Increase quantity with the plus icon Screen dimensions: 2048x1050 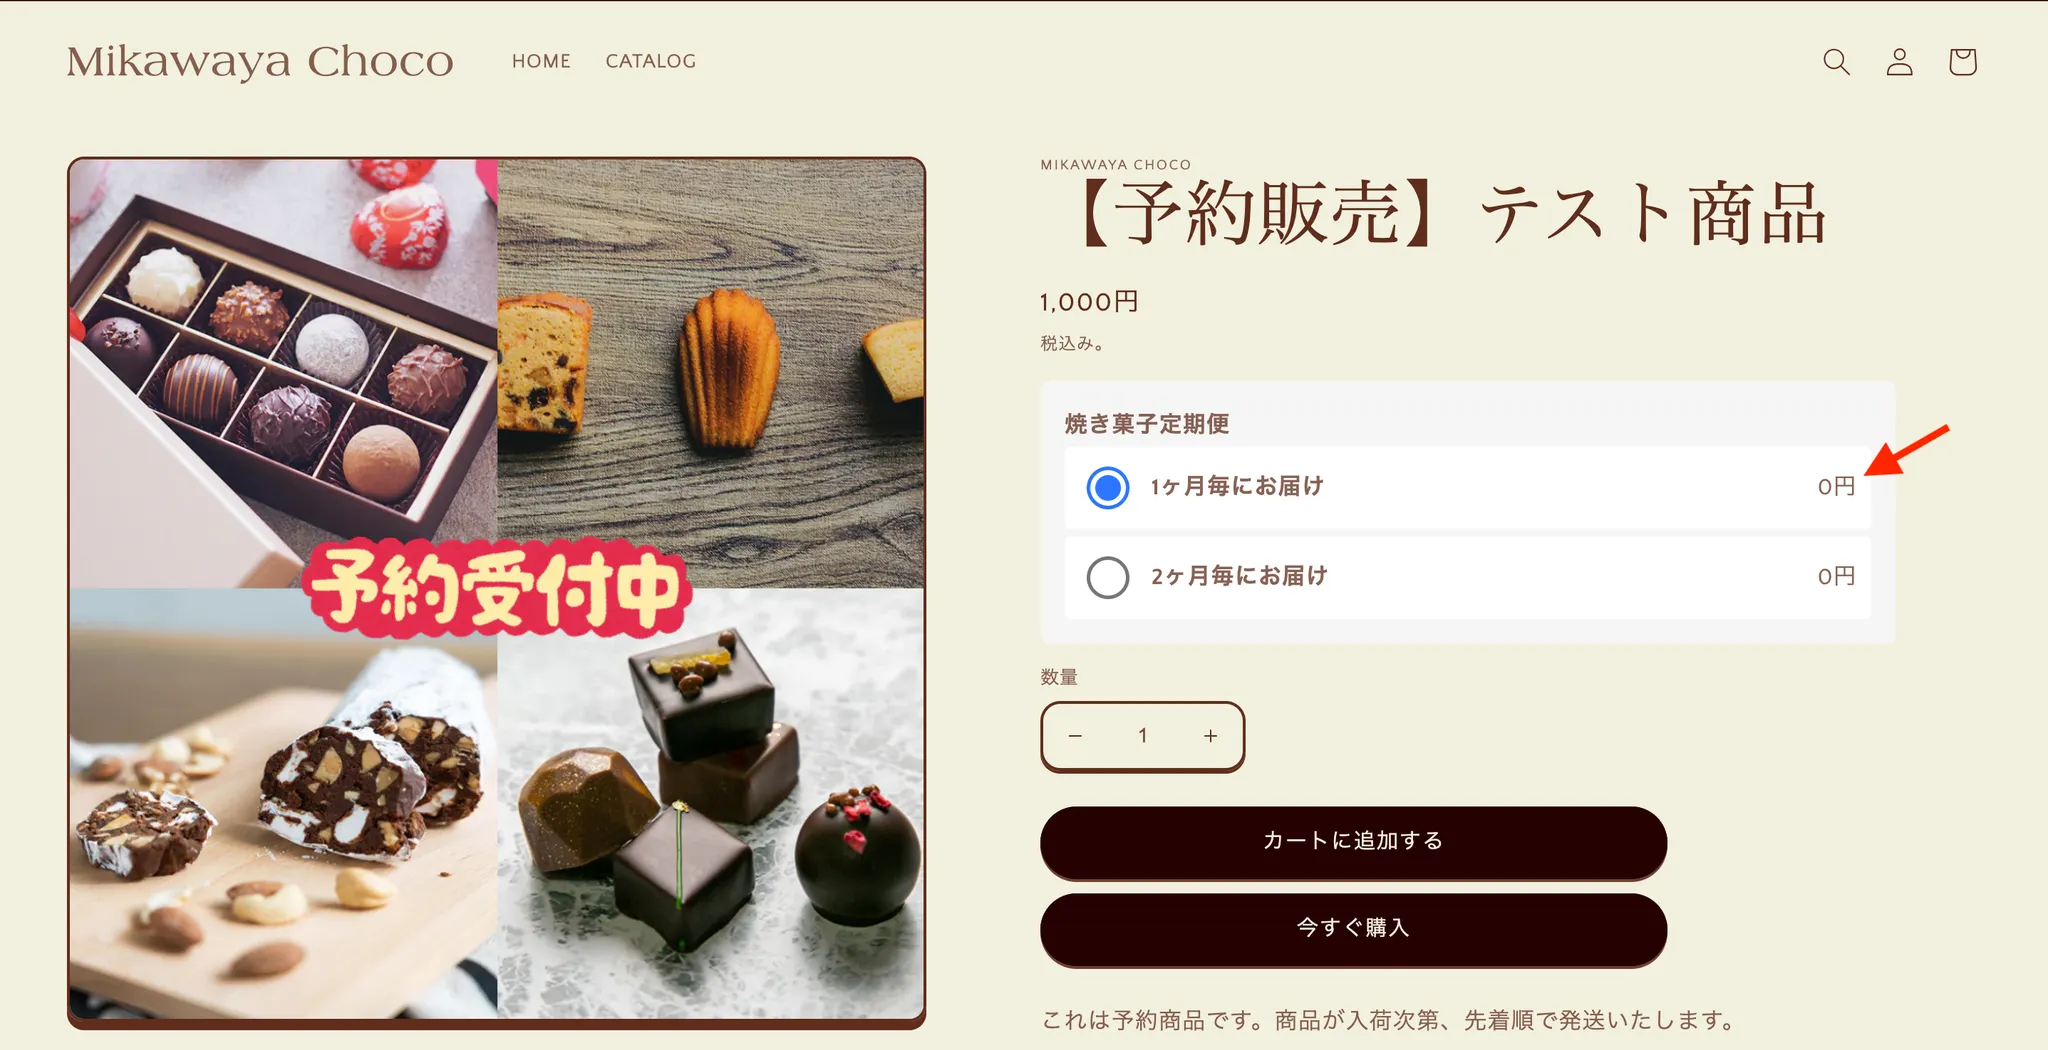1210,736
